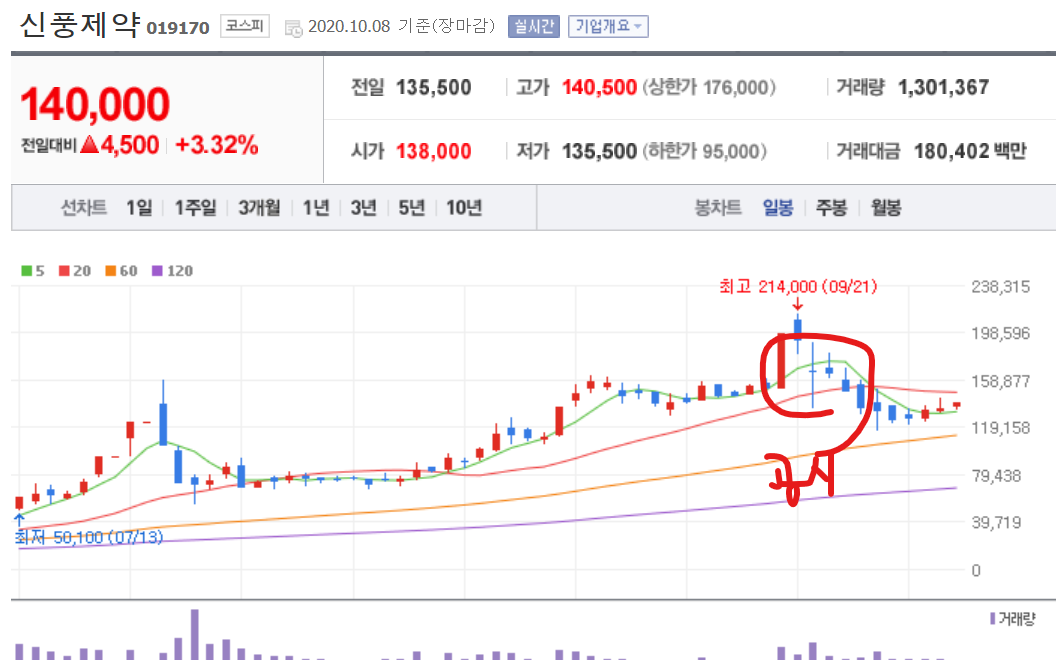This screenshot has width=1056, height=660.
Task: Click the 최저 50,100 (07/13) marker
Action: [x=89, y=537]
